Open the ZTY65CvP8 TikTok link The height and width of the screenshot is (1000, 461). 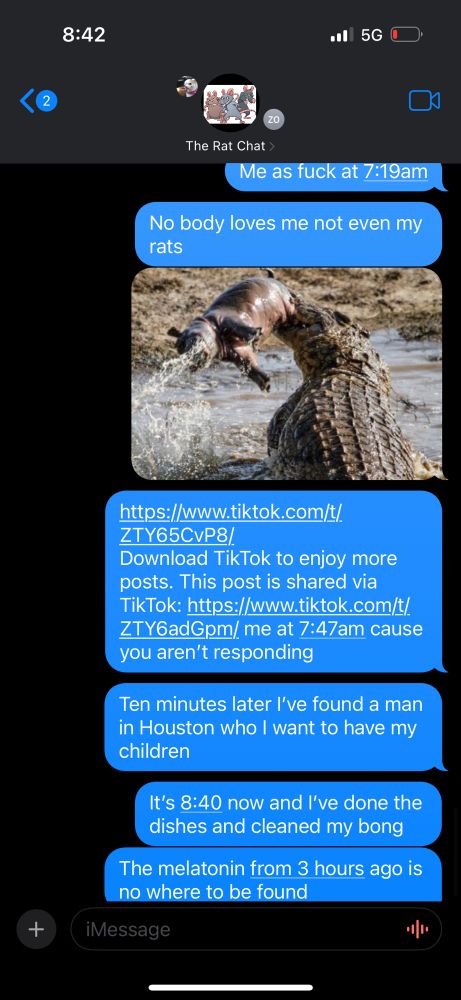[x=231, y=523]
